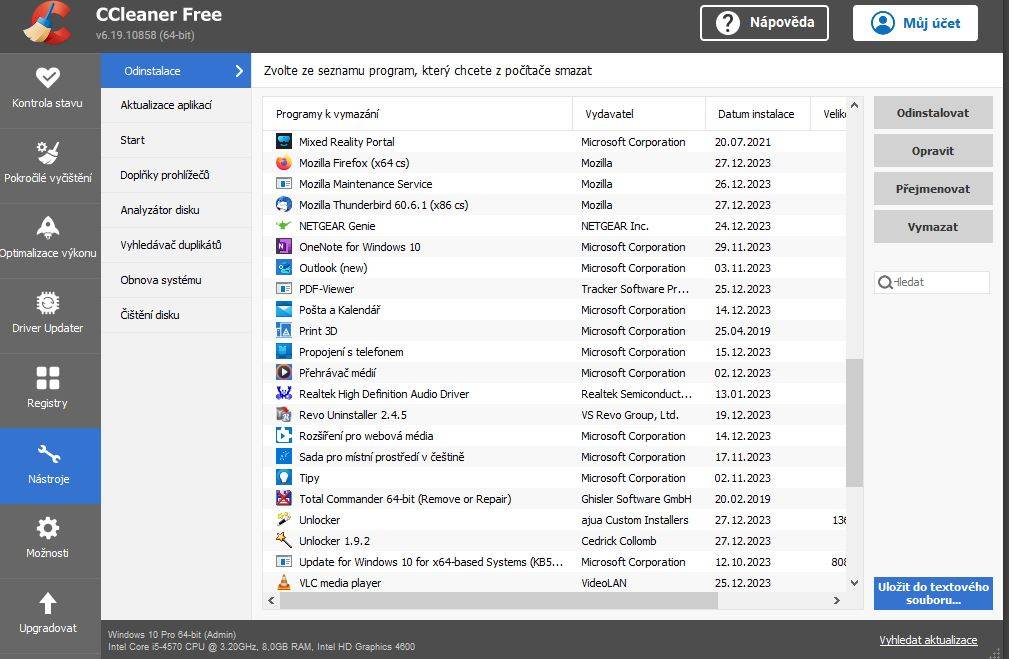The image size is (1009, 659).
Task: Click vertical scrollbar up arrow
Action: (855, 105)
